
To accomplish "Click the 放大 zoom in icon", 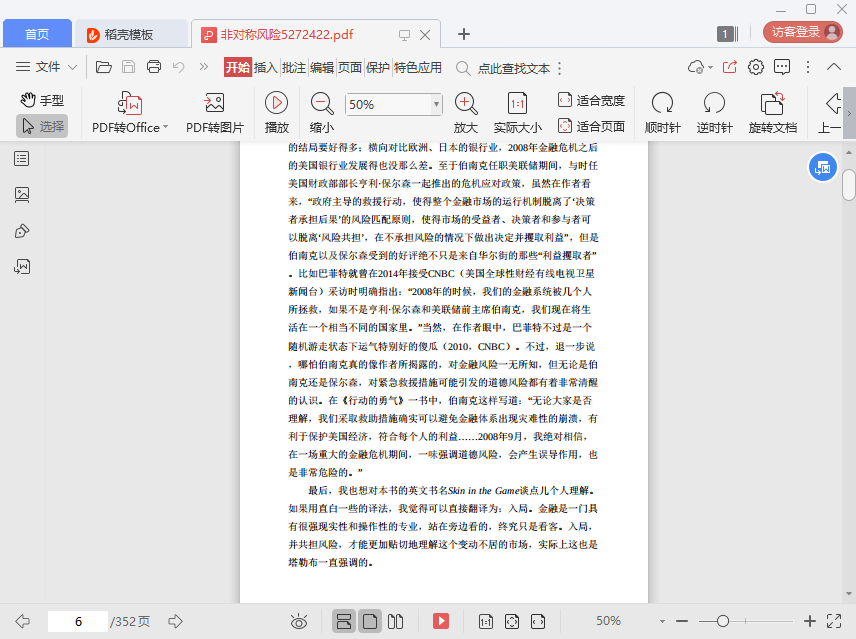I will pos(466,103).
